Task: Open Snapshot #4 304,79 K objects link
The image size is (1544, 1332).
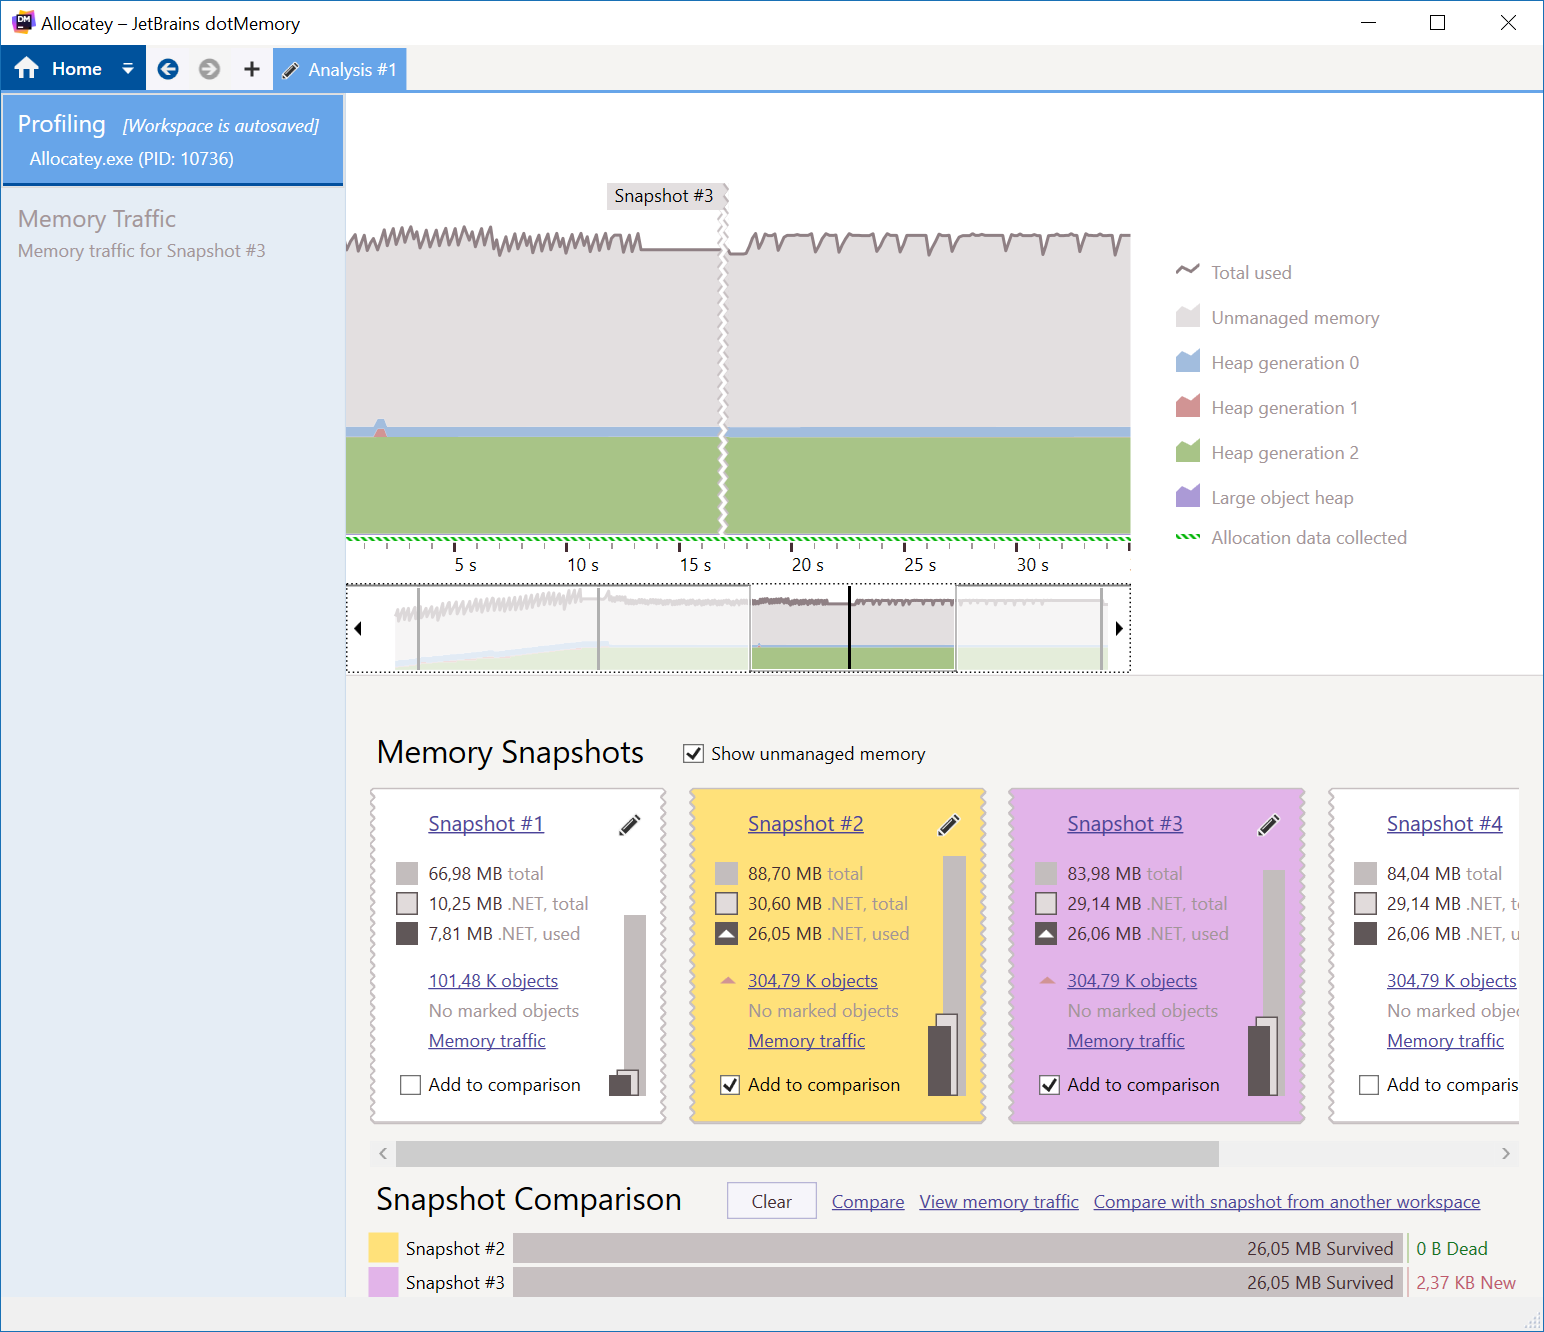Action: pos(1452,981)
